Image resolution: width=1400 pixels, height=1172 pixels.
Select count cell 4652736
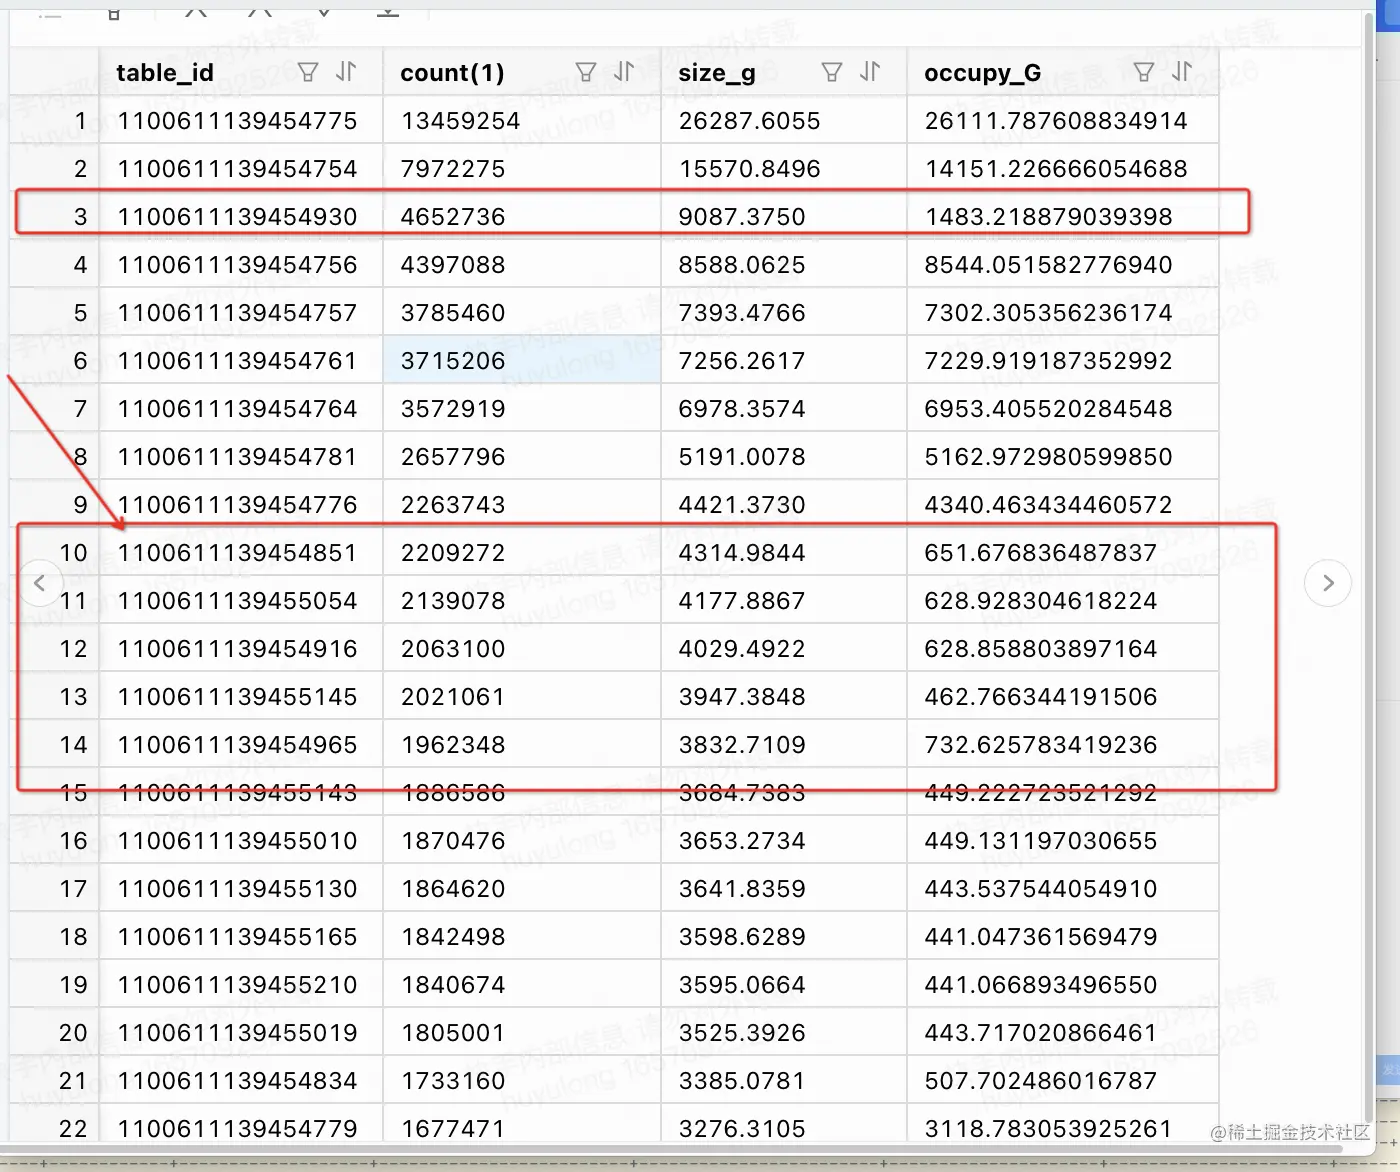tap(522, 217)
